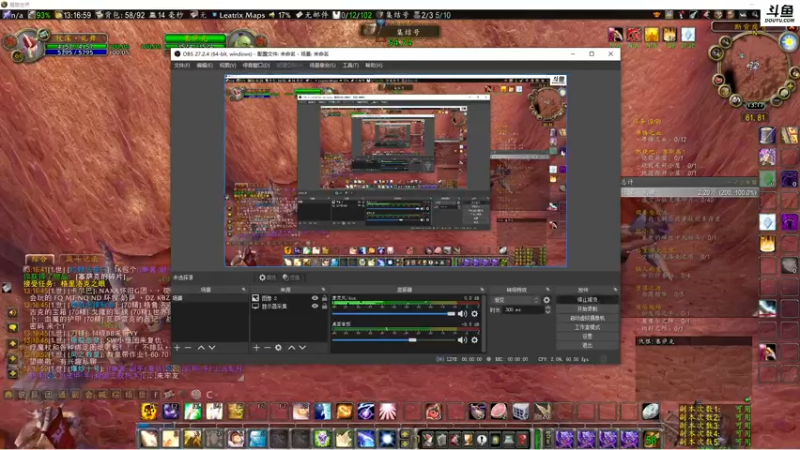Move scene down using Scenes panel down arrow
The image size is (800, 450).
click(212, 347)
